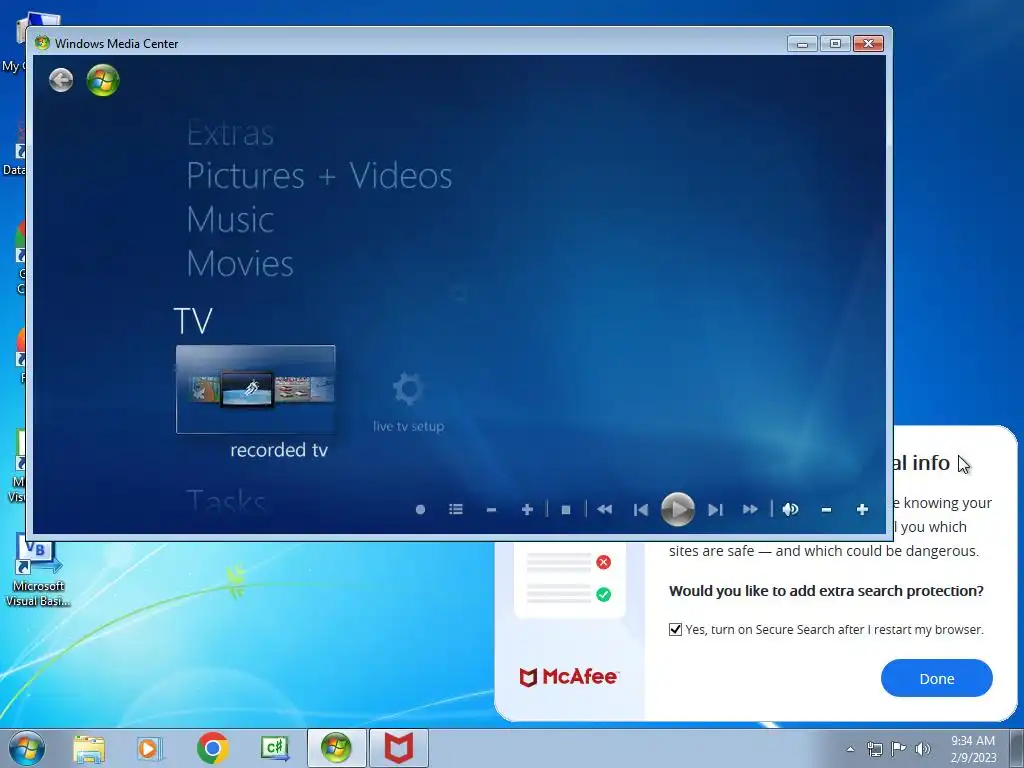Close the Windows Media Center window
Image resolution: width=1024 pixels, height=768 pixels.
coord(869,44)
